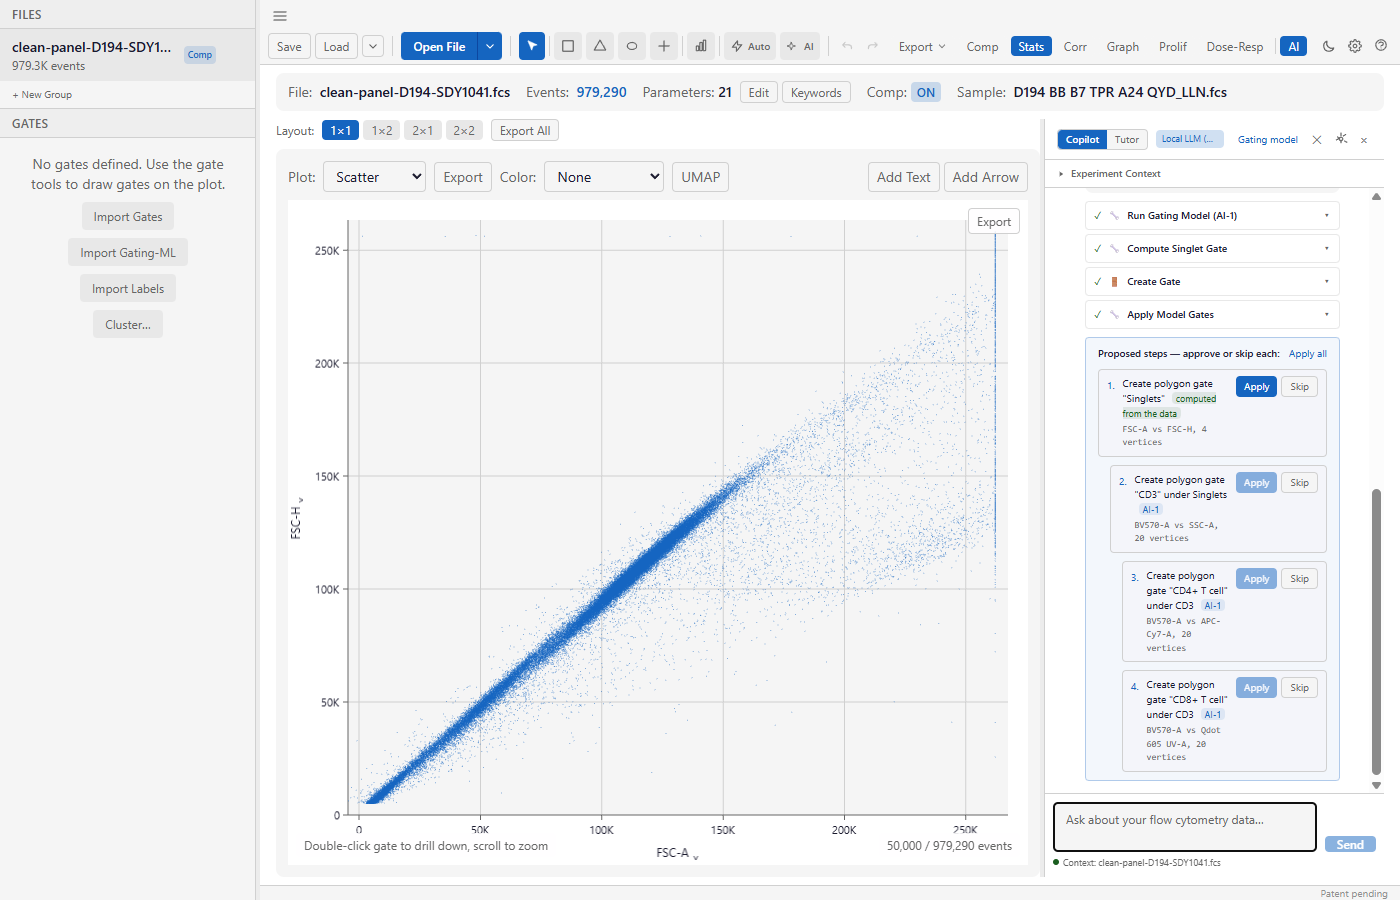Screen dimensions: 1400x900
Task: Open the Dose-Resp analysis view
Action: 1234,46
